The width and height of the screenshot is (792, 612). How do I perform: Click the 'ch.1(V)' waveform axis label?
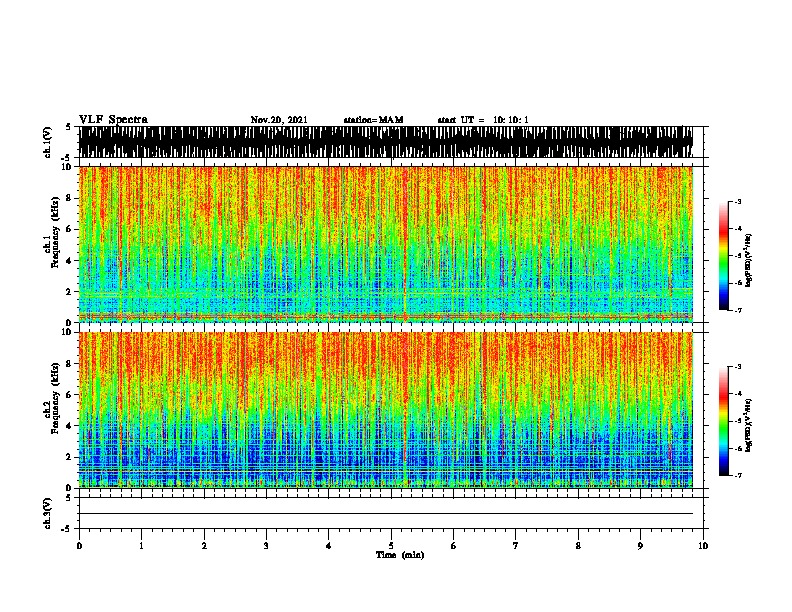point(48,142)
